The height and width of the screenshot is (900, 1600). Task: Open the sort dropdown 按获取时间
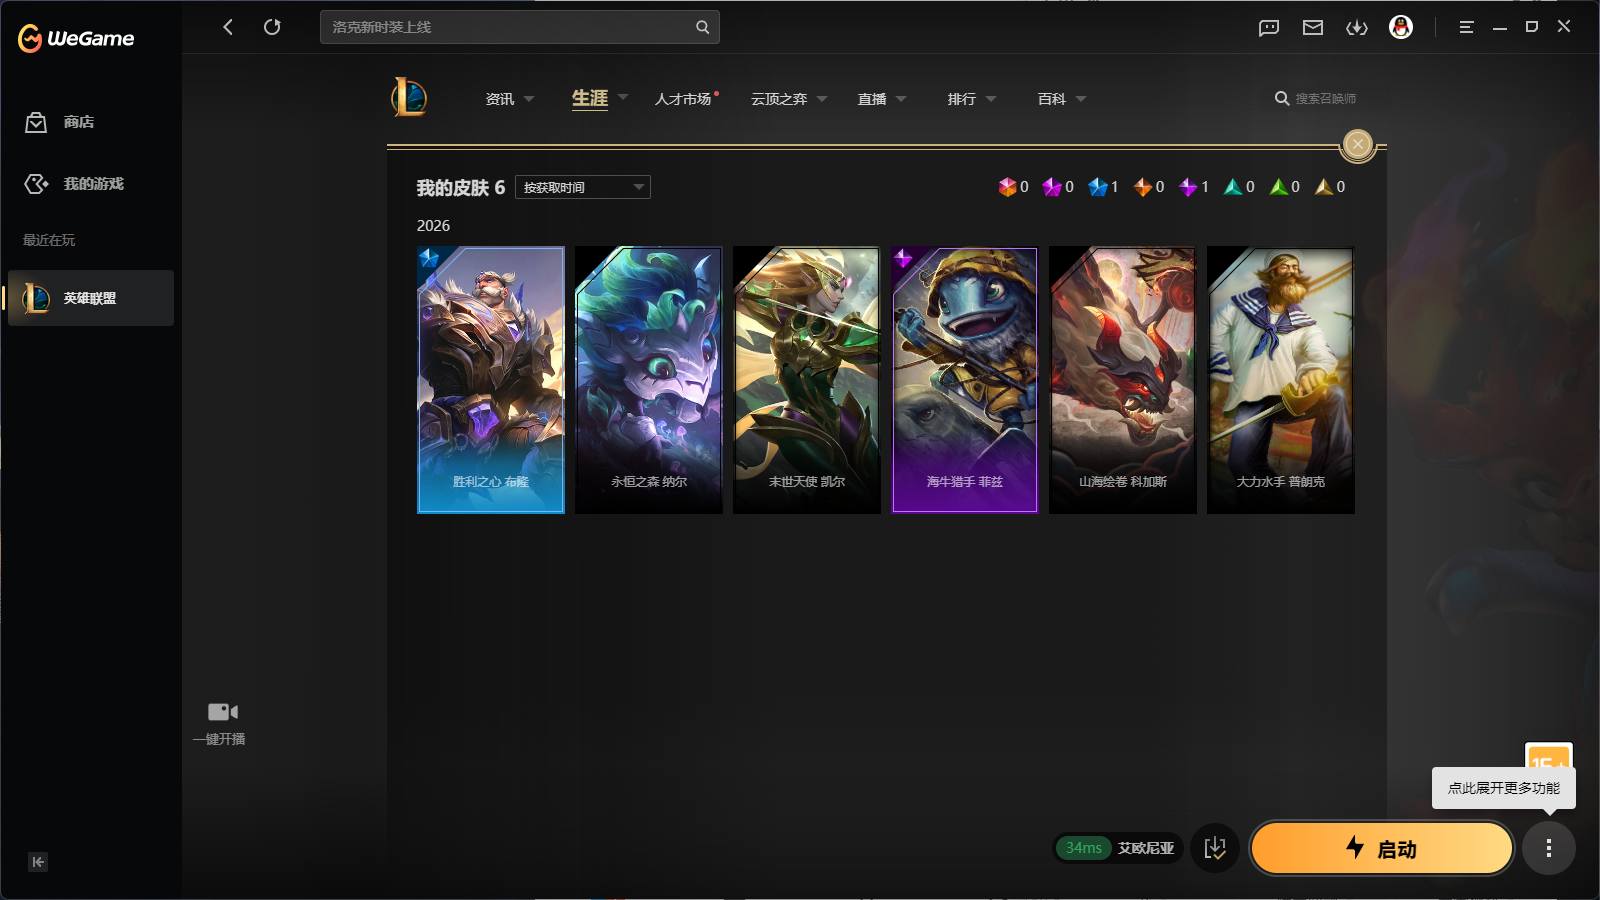tap(583, 187)
